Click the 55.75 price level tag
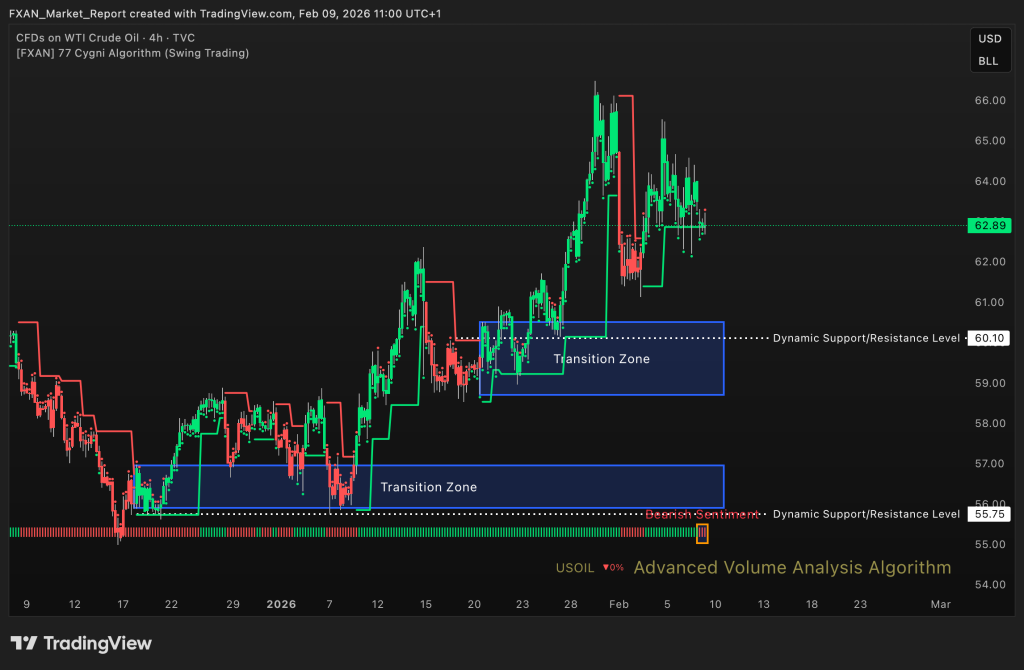This screenshot has height=670, width=1024. (x=987, y=514)
